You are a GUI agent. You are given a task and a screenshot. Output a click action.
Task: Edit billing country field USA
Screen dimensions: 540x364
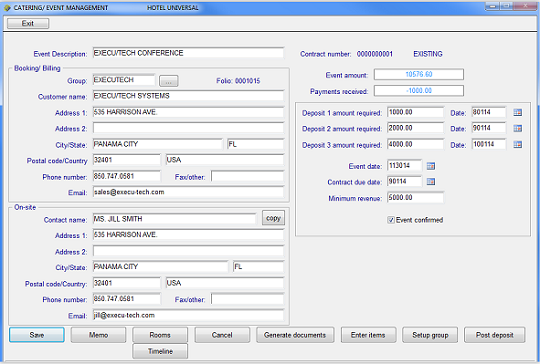pos(225,160)
